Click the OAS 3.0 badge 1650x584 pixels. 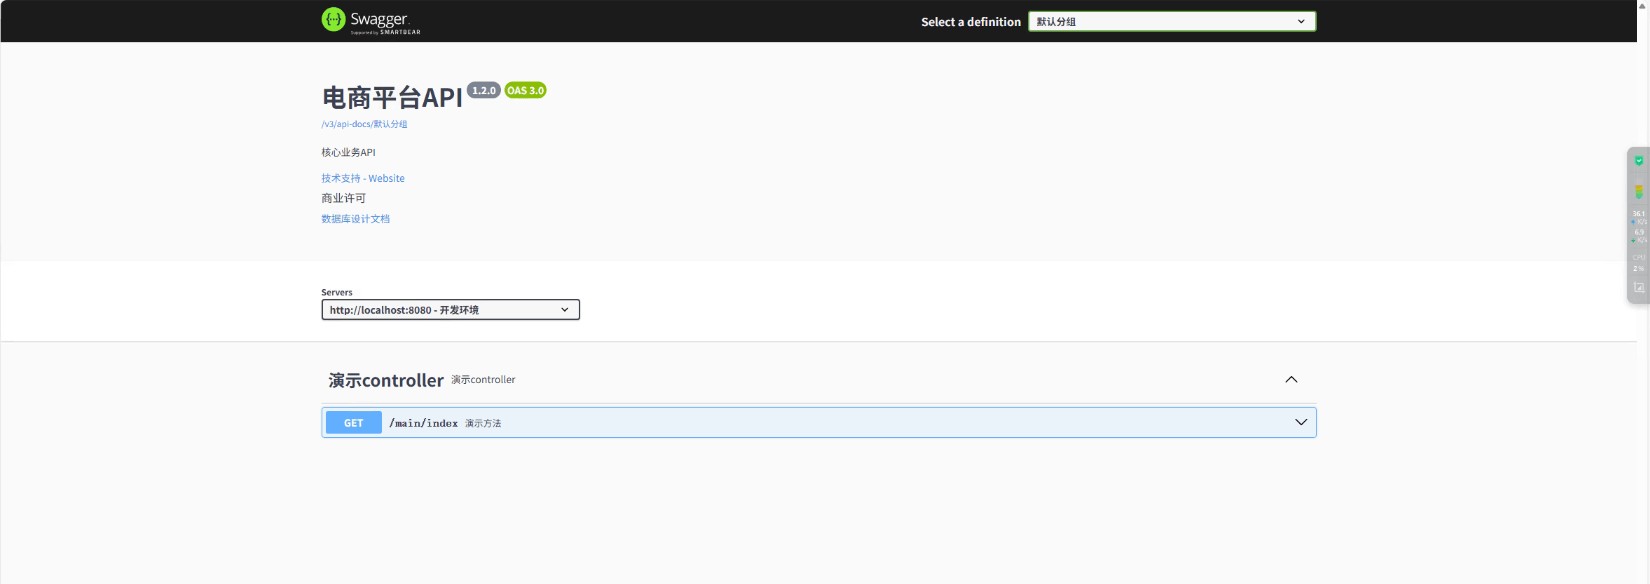(525, 90)
